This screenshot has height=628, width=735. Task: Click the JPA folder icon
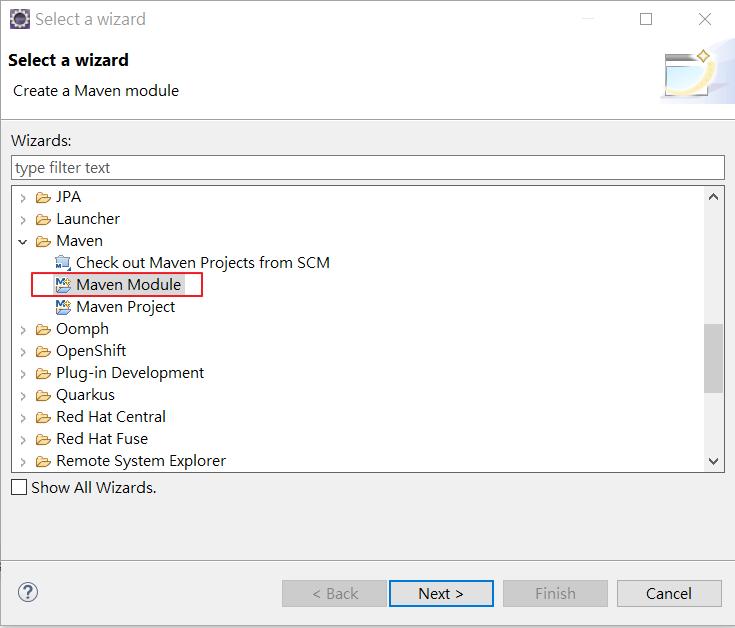point(43,197)
